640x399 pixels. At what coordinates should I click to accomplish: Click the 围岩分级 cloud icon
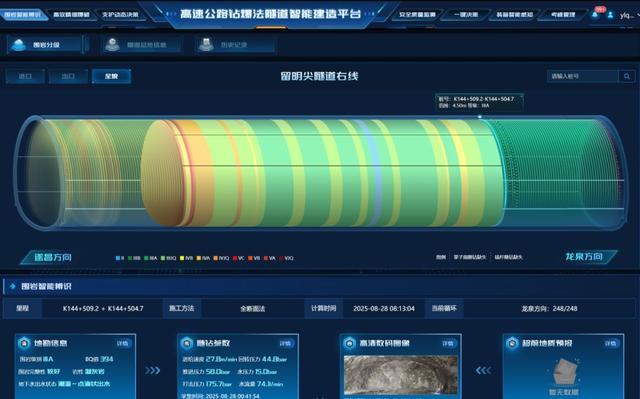tap(18, 44)
